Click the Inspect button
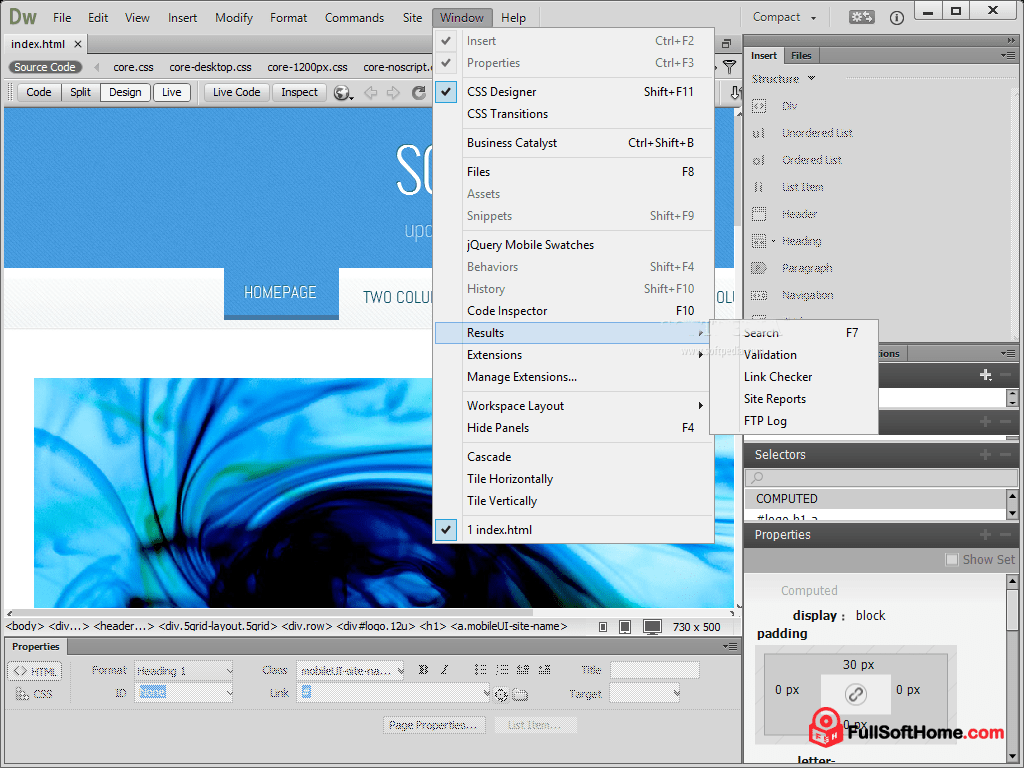Screen dimensions: 1024x768 (299, 92)
